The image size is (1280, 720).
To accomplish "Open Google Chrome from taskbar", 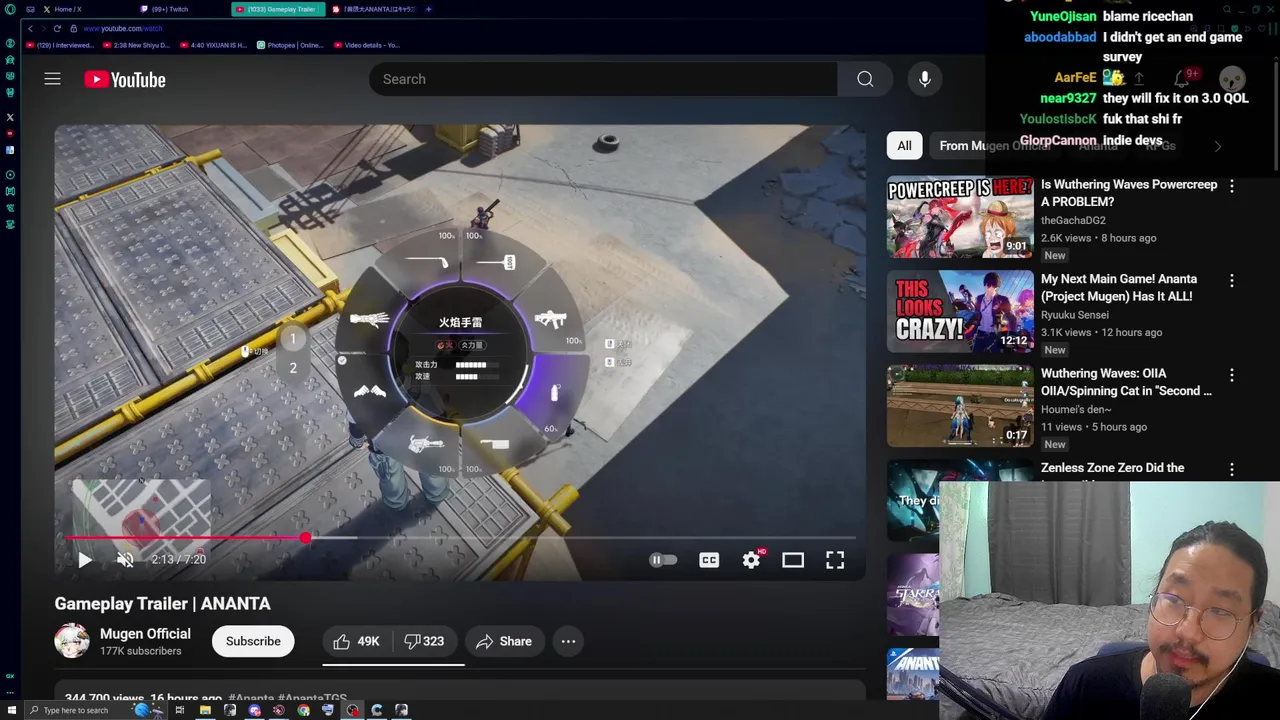I will click(x=303, y=710).
